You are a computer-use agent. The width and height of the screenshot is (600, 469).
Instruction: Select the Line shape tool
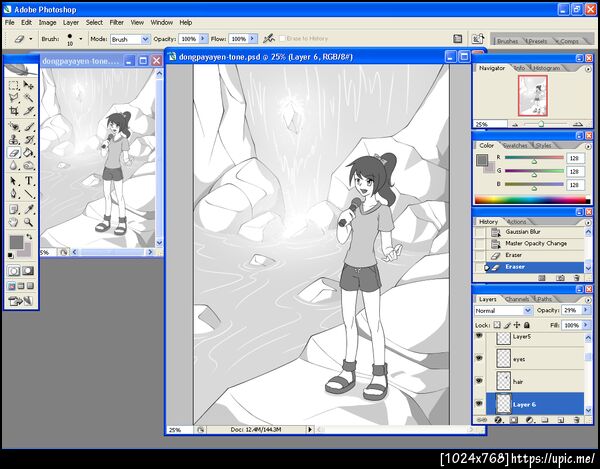click(28, 194)
